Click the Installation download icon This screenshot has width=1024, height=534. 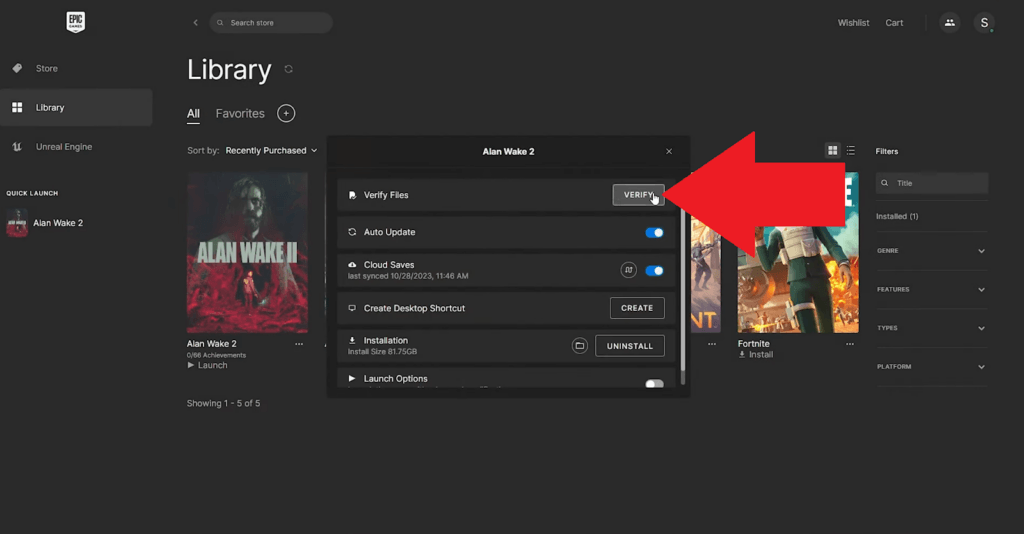tap(352, 341)
